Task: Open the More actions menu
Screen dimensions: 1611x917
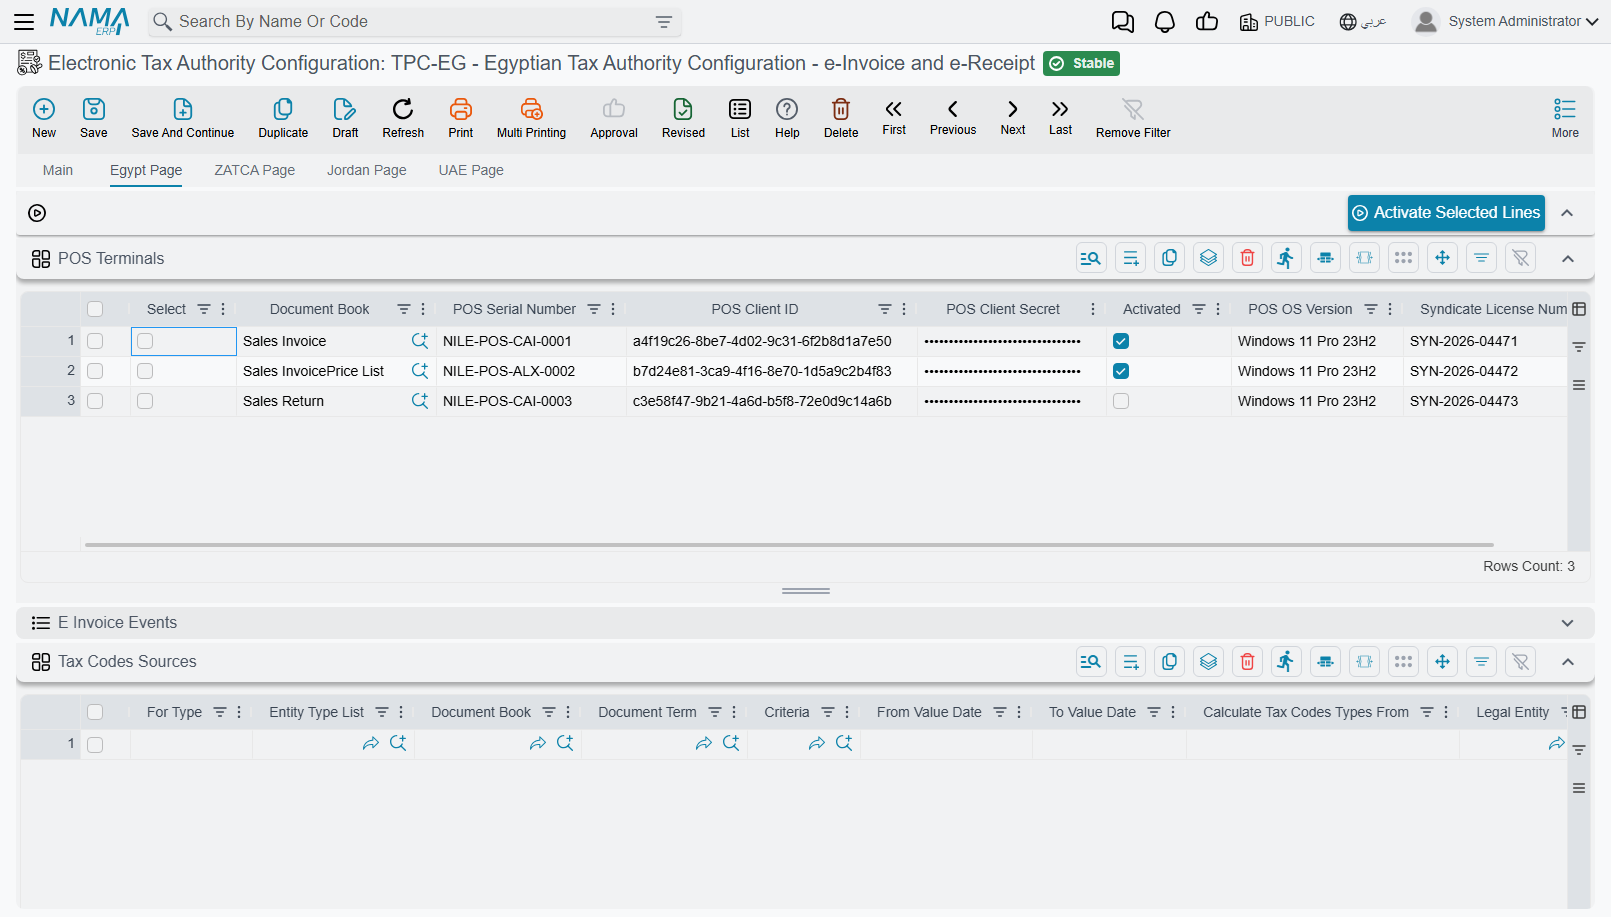Action: (x=1565, y=118)
